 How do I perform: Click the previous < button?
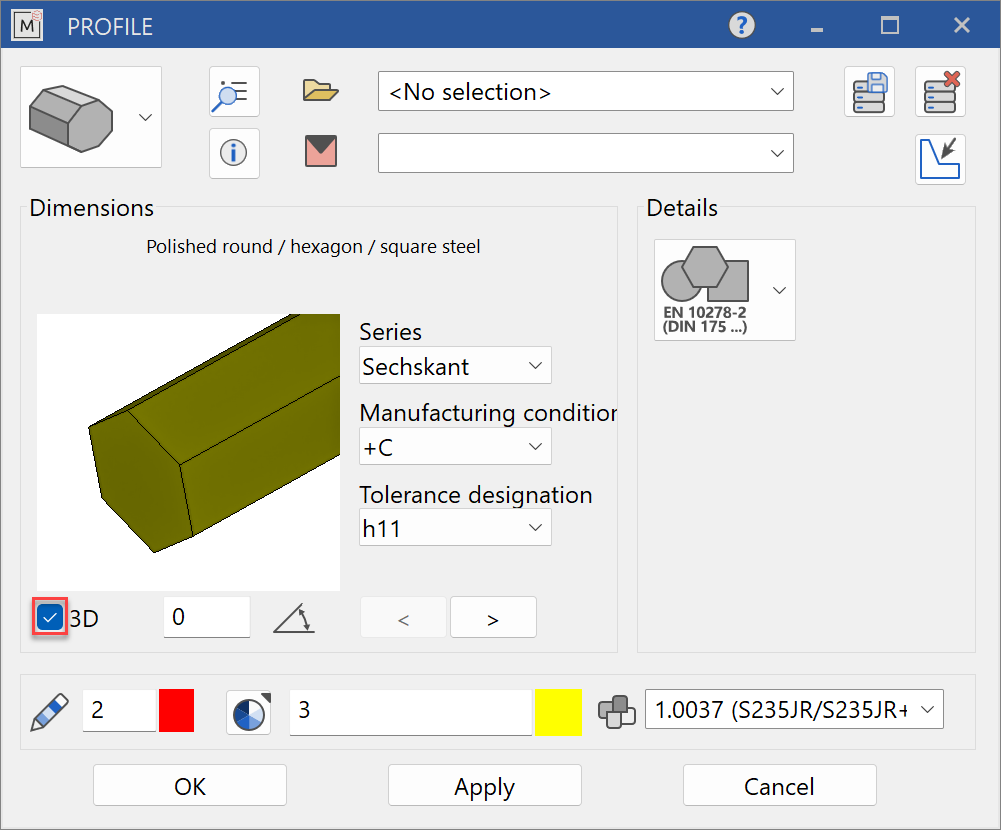(x=403, y=617)
